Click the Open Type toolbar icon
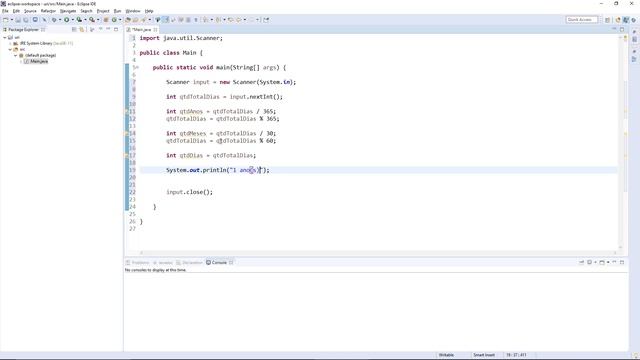Image resolution: width=640 pixels, height=360 pixels. click(x=128, y=20)
